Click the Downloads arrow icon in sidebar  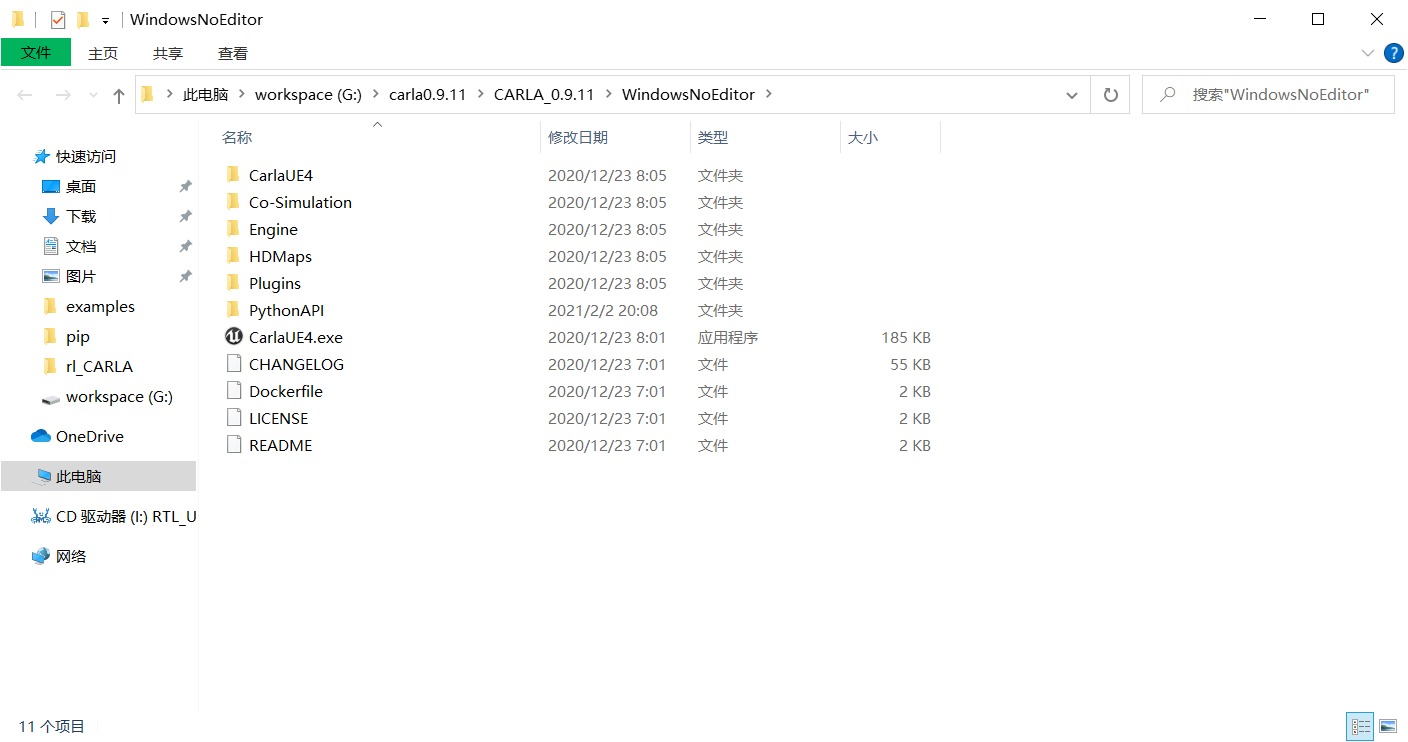[x=51, y=216]
